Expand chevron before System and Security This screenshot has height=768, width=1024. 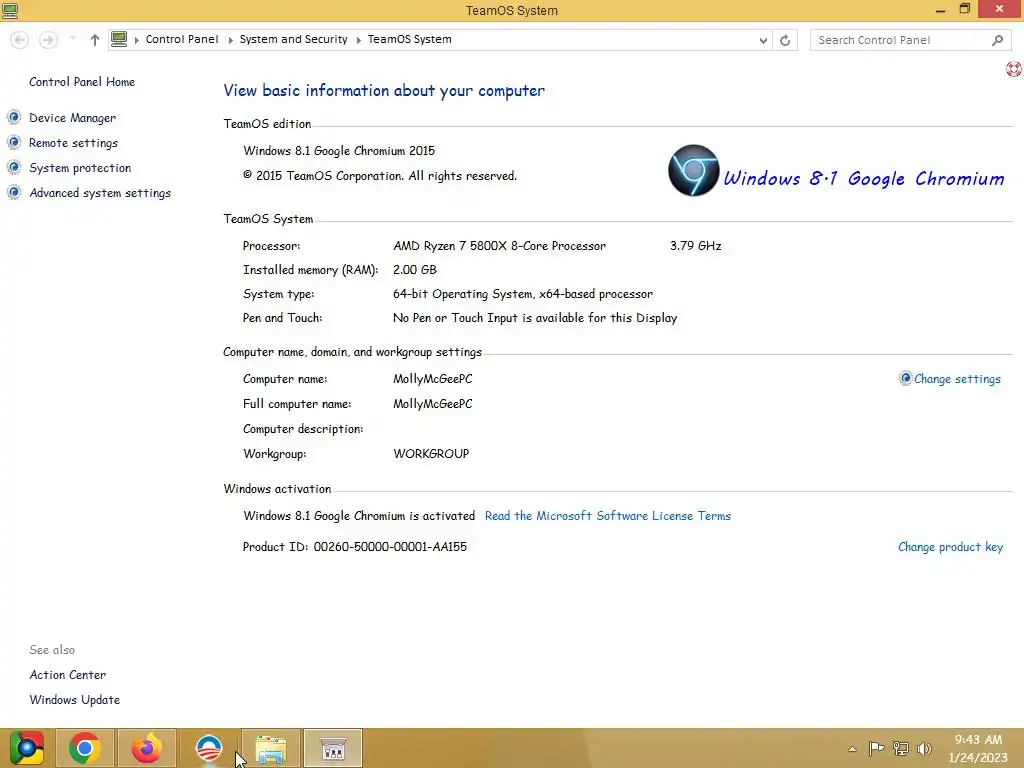pyautogui.click(x=231, y=40)
